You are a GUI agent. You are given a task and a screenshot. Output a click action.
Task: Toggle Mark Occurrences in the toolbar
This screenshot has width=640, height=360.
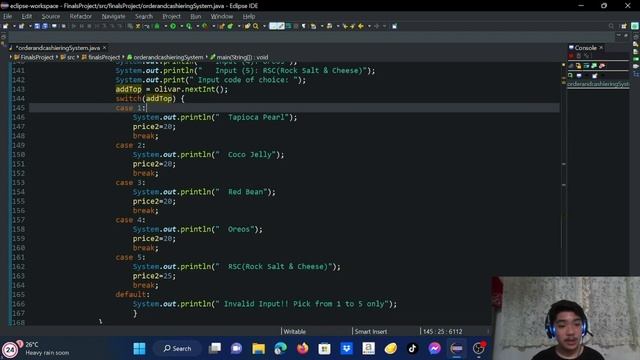pyautogui.click(x=281, y=26)
